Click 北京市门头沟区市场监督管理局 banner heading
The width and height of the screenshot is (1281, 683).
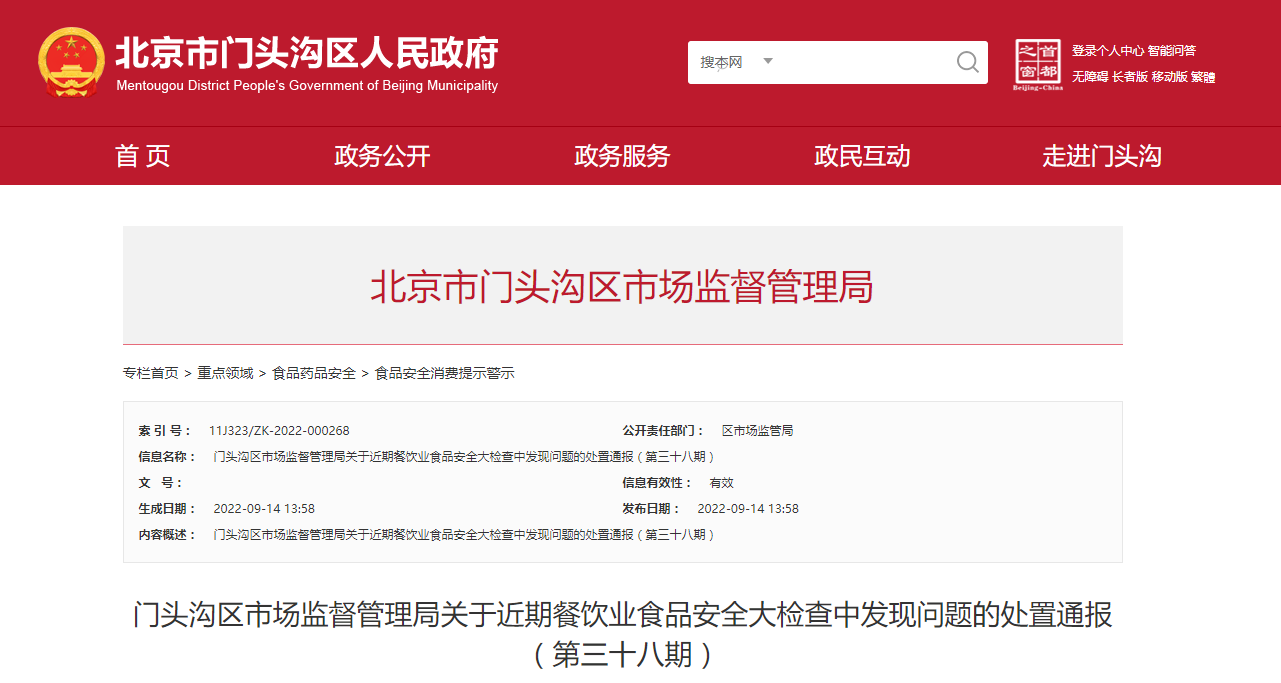coord(622,288)
